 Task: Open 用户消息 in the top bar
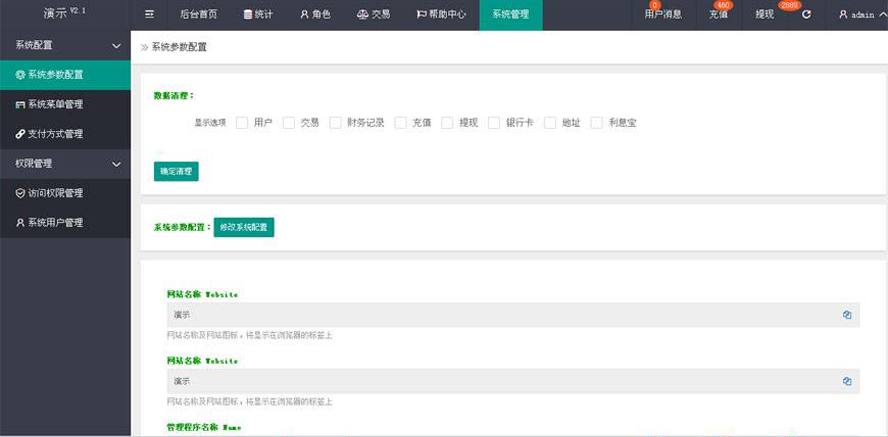click(x=663, y=15)
